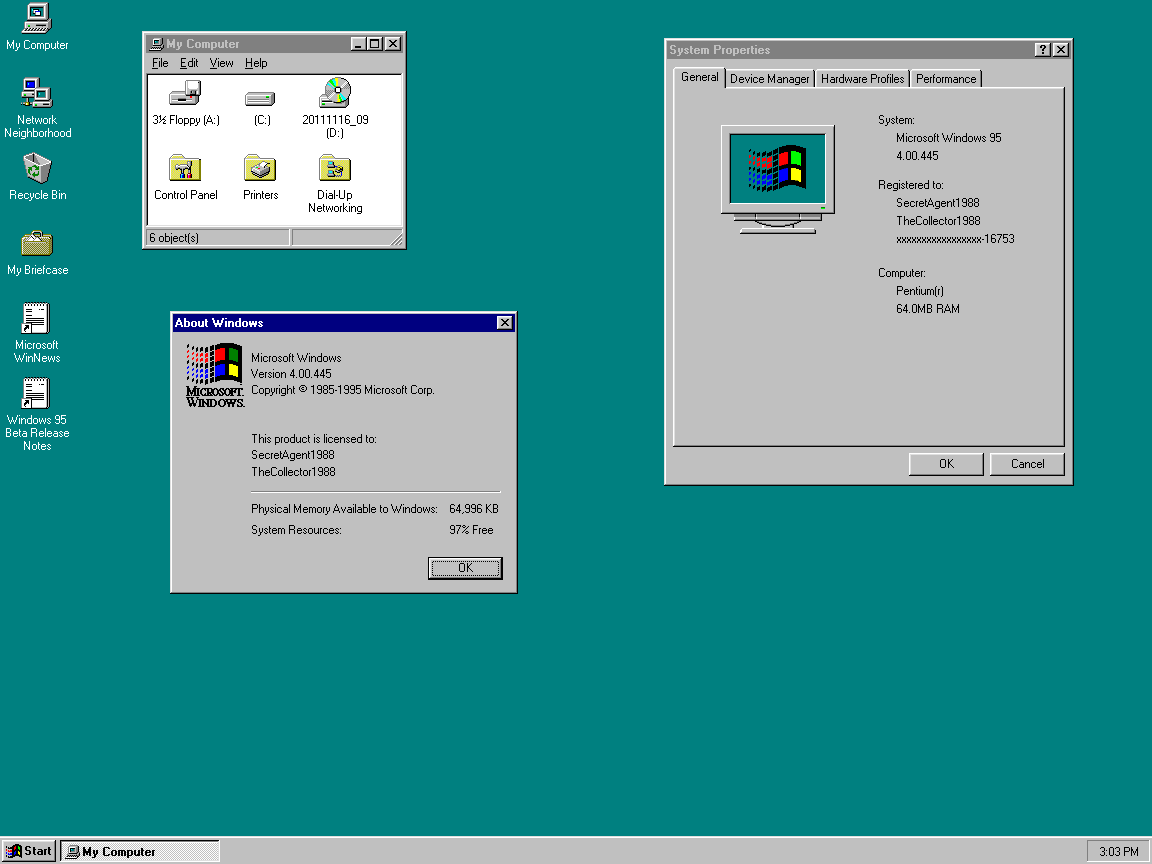This screenshot has height=864, width=1152.
Task: Open Microsoft WinNews
Action: (x=36, y=320)
